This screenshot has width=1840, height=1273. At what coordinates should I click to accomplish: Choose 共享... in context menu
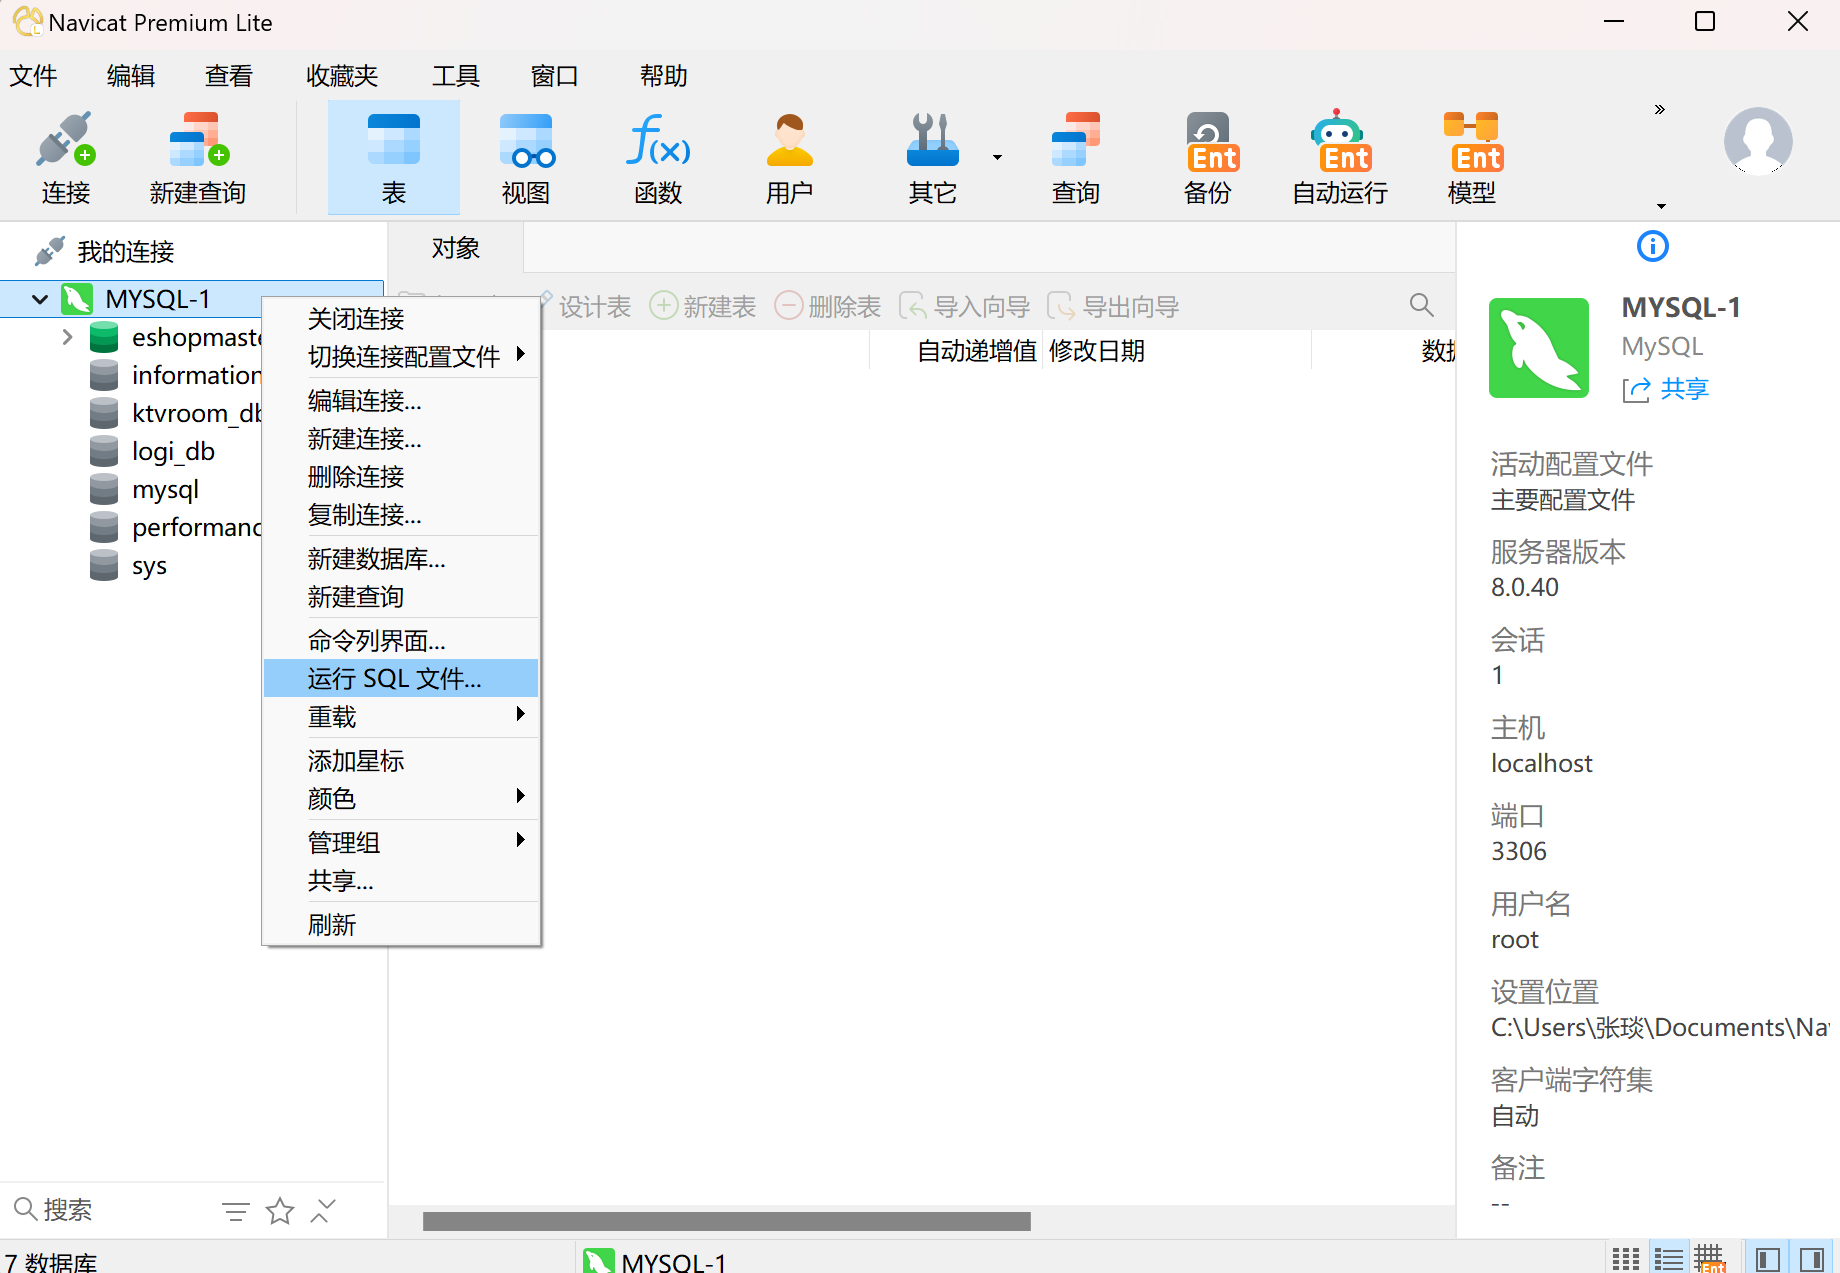tap(401, 880)
